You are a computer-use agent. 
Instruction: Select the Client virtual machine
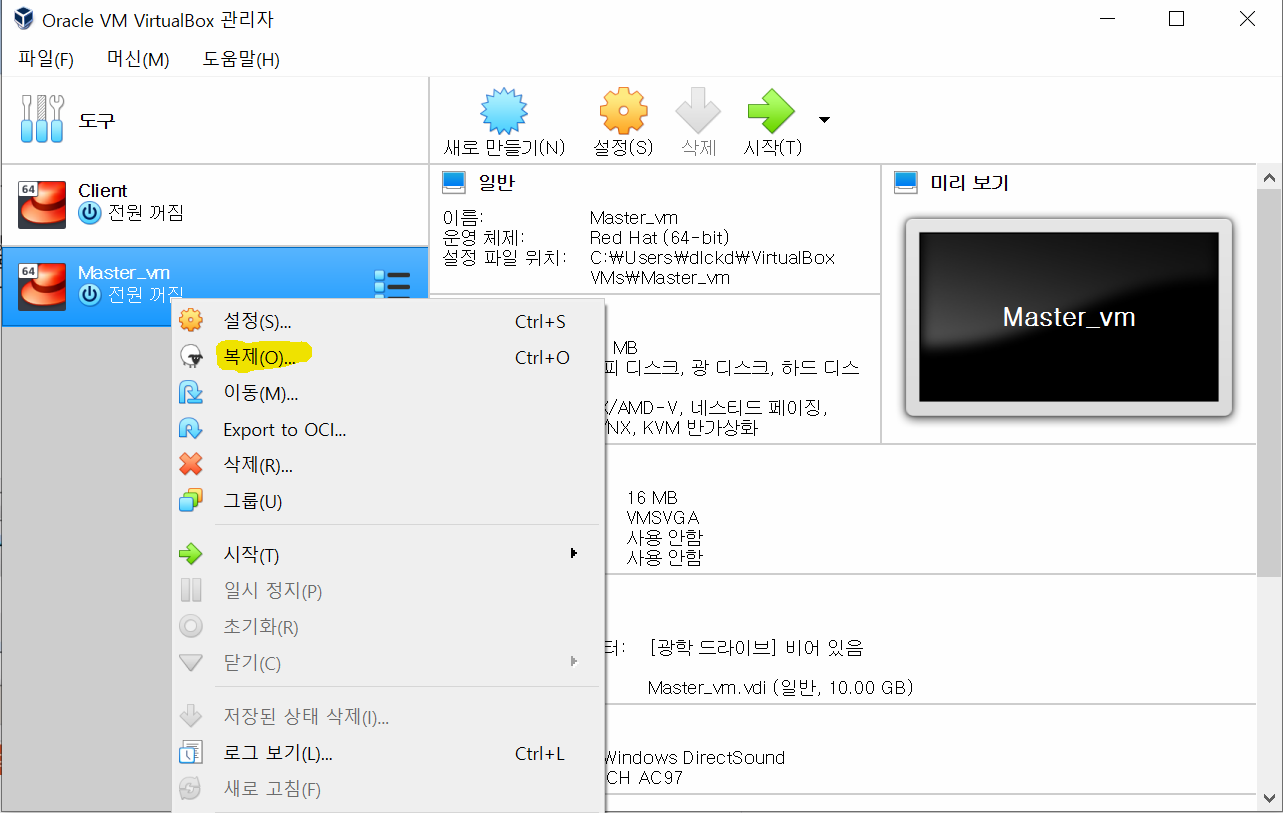[215, 205]
